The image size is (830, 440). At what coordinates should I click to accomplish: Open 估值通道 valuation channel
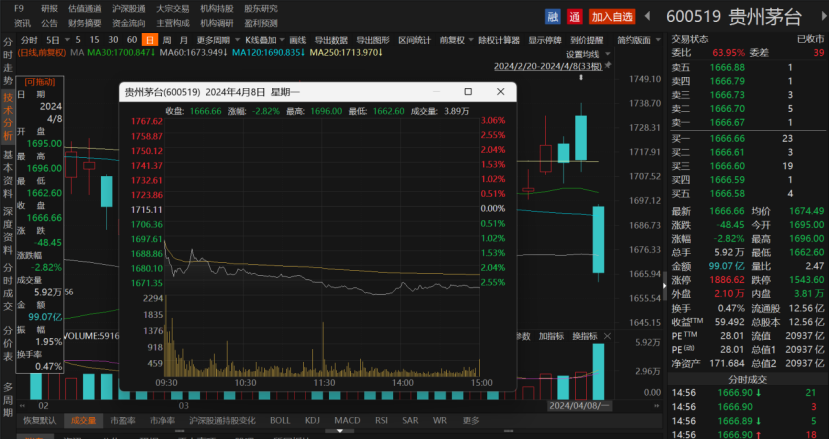pyautogui.click(x=84, y=8)
